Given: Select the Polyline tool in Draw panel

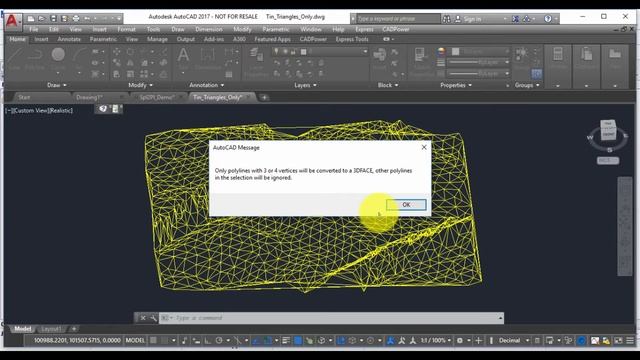Looking at the screenshot, I should [x=35, y=59].
